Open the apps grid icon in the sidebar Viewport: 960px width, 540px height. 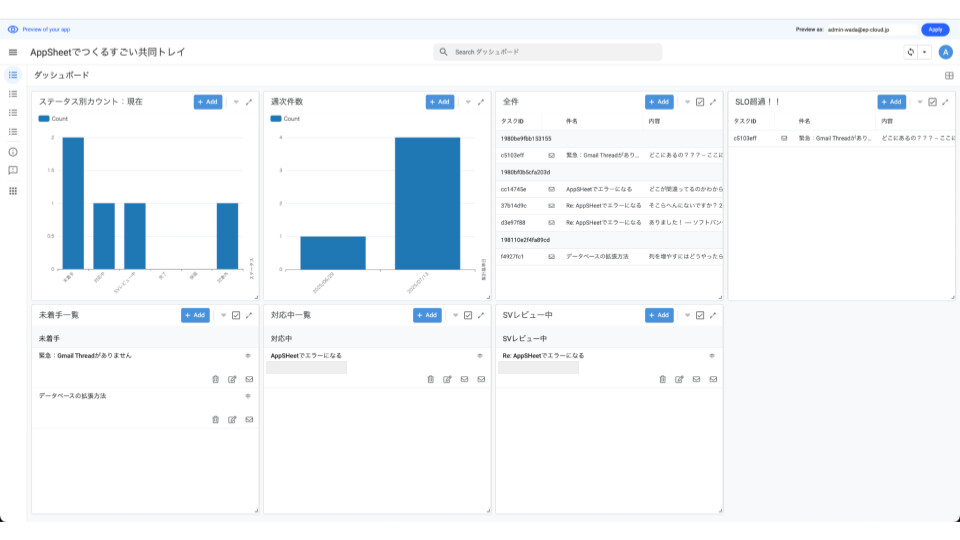[x=13, y=191]
